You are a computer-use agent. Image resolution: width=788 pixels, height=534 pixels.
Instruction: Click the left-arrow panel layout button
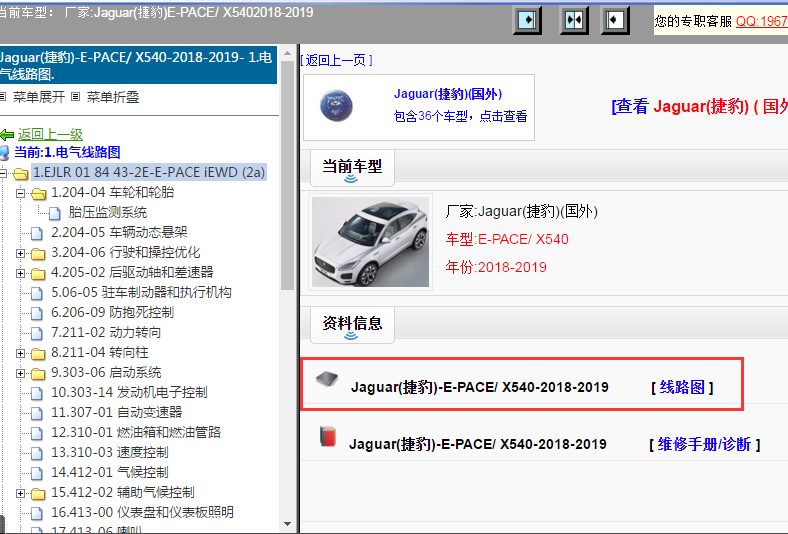coord(615,20)
